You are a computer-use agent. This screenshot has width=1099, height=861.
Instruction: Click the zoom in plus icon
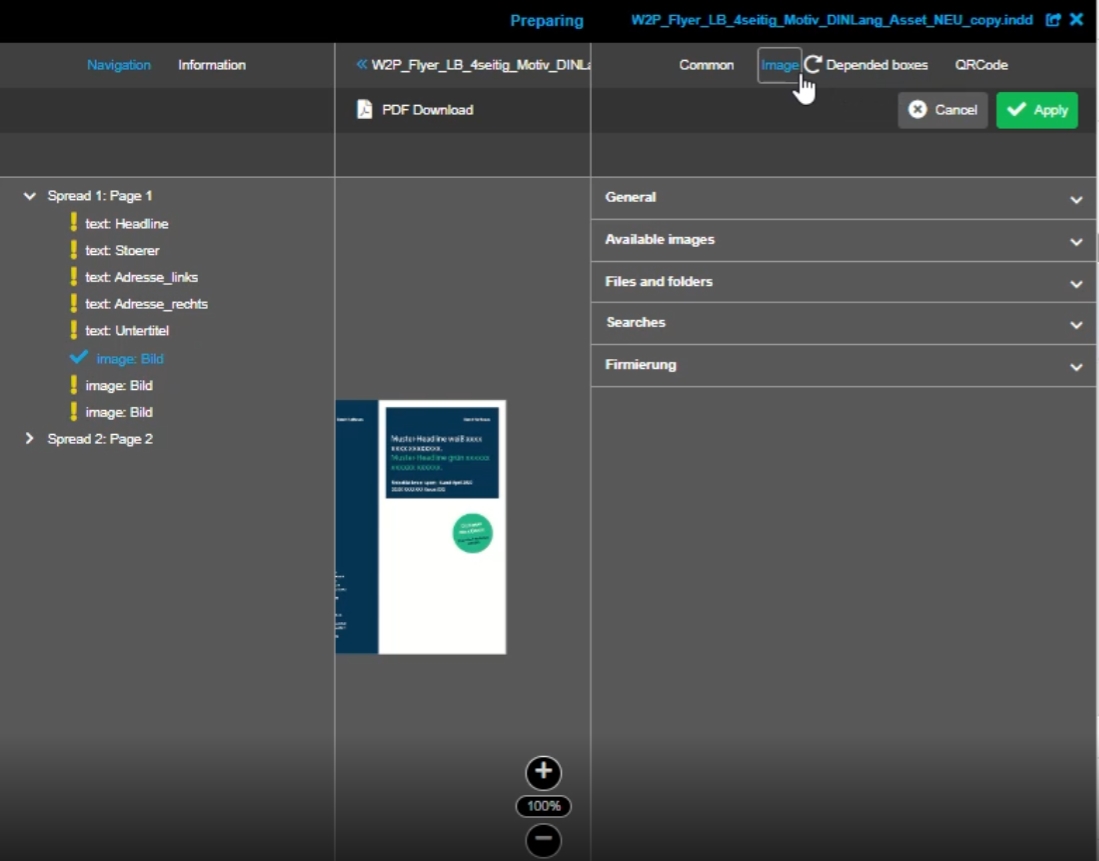click(543, 772)
